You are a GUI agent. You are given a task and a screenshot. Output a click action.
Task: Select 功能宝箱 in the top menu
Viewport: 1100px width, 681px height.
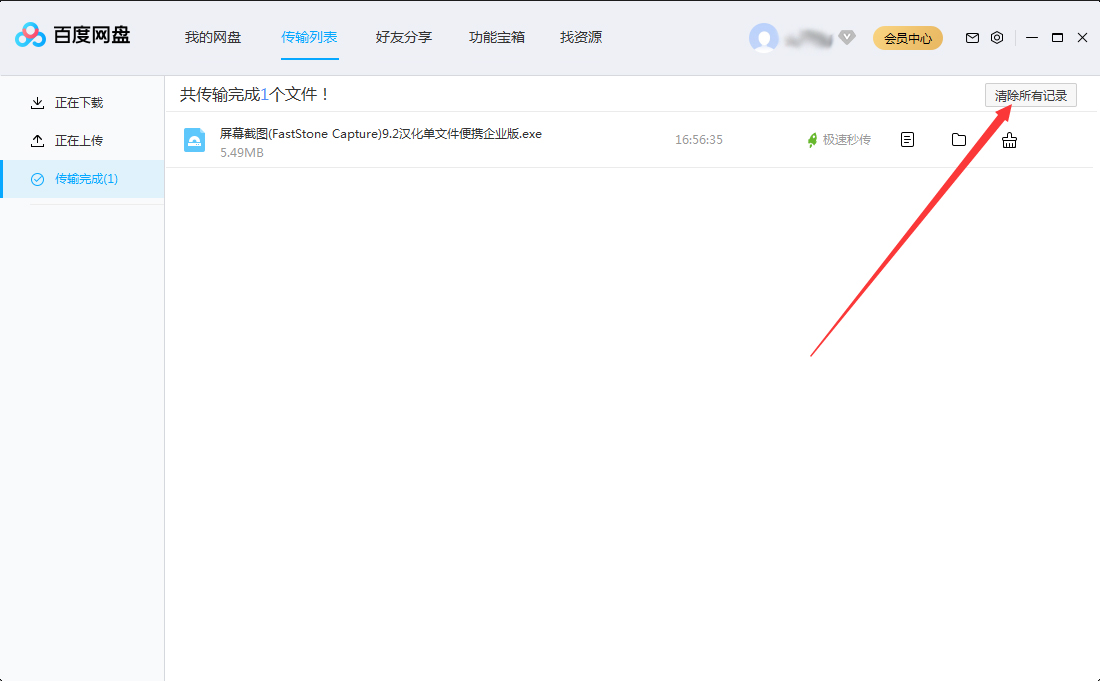click(x=497, y=37)
